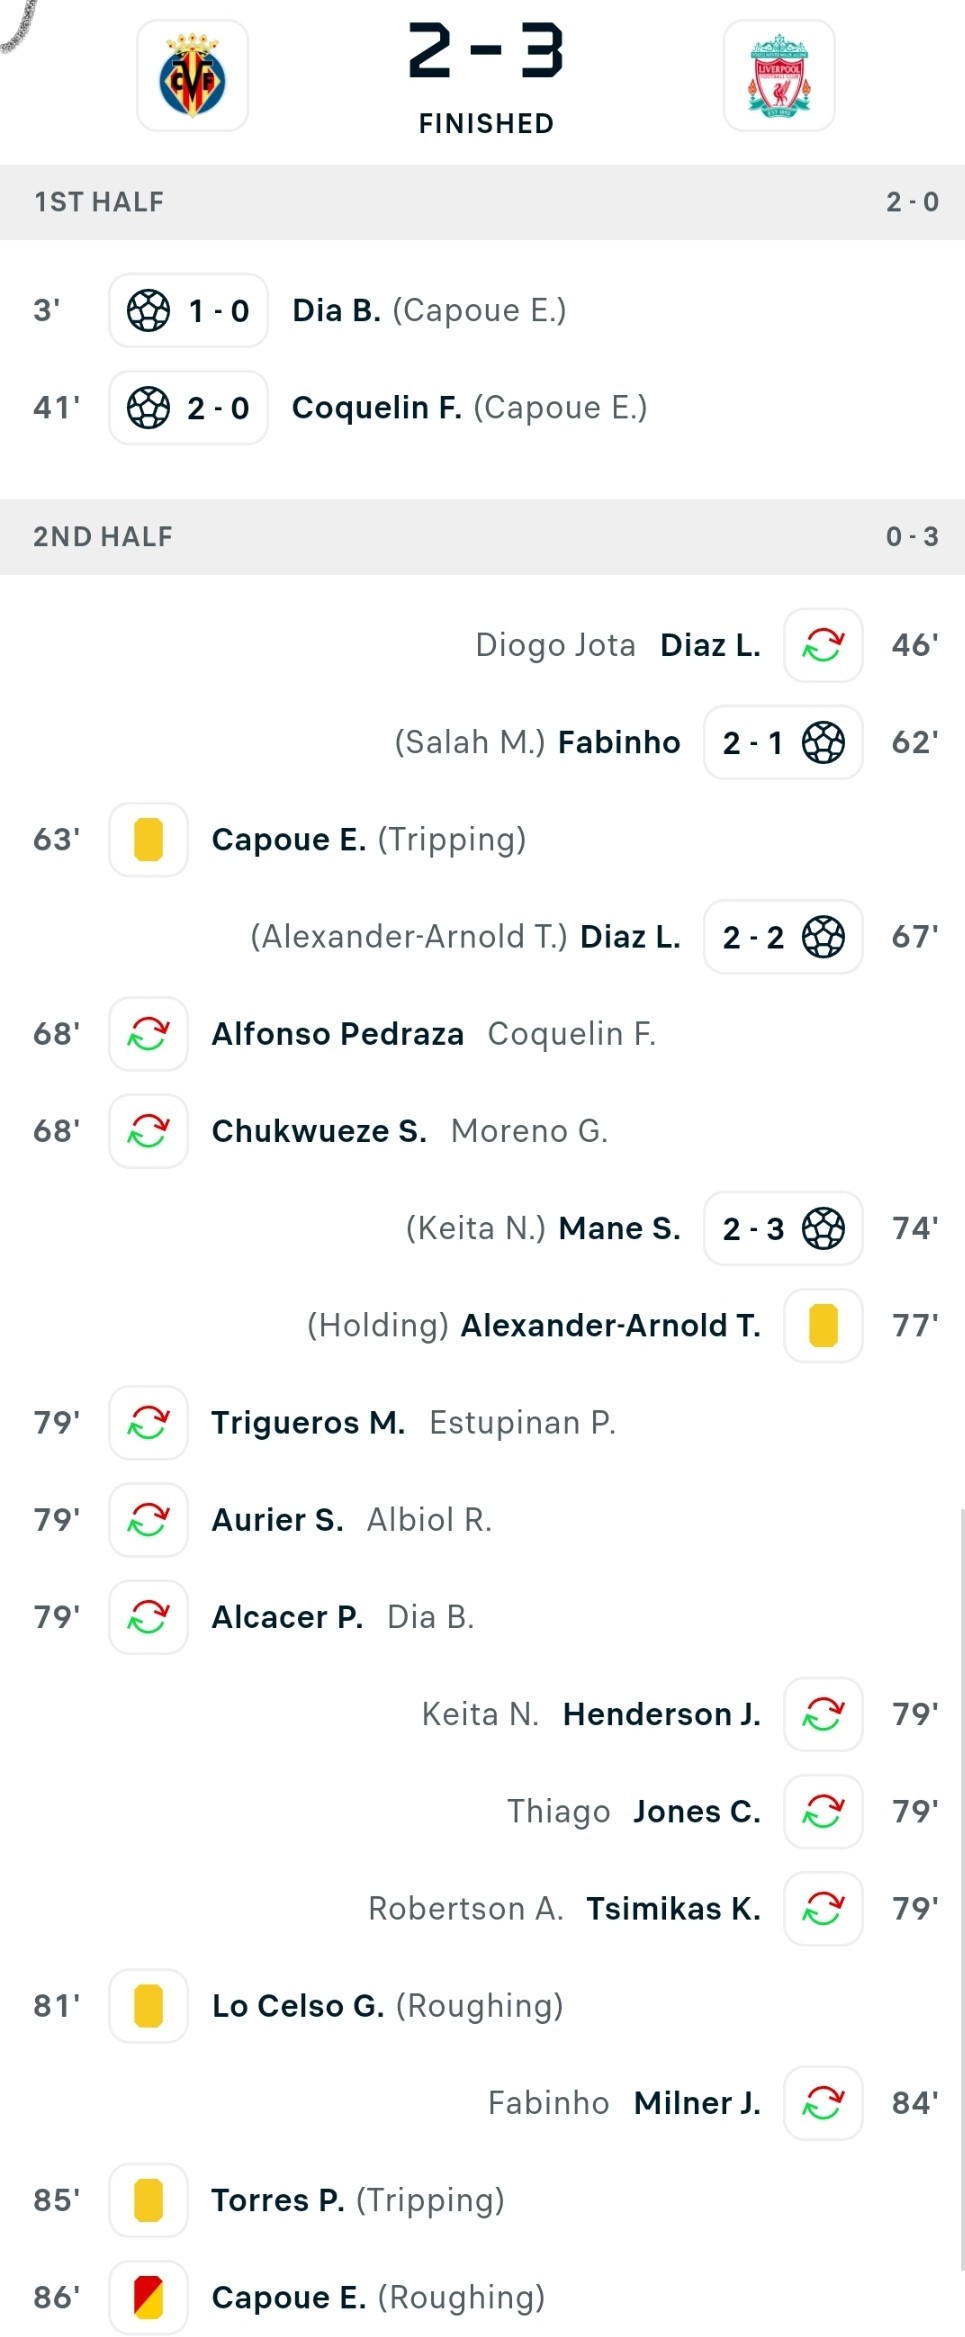The width and height of the screenshot is (965, 2337).
Task: Tap the second yellow-red card icon at 86'
Action: pos(148,2297)
